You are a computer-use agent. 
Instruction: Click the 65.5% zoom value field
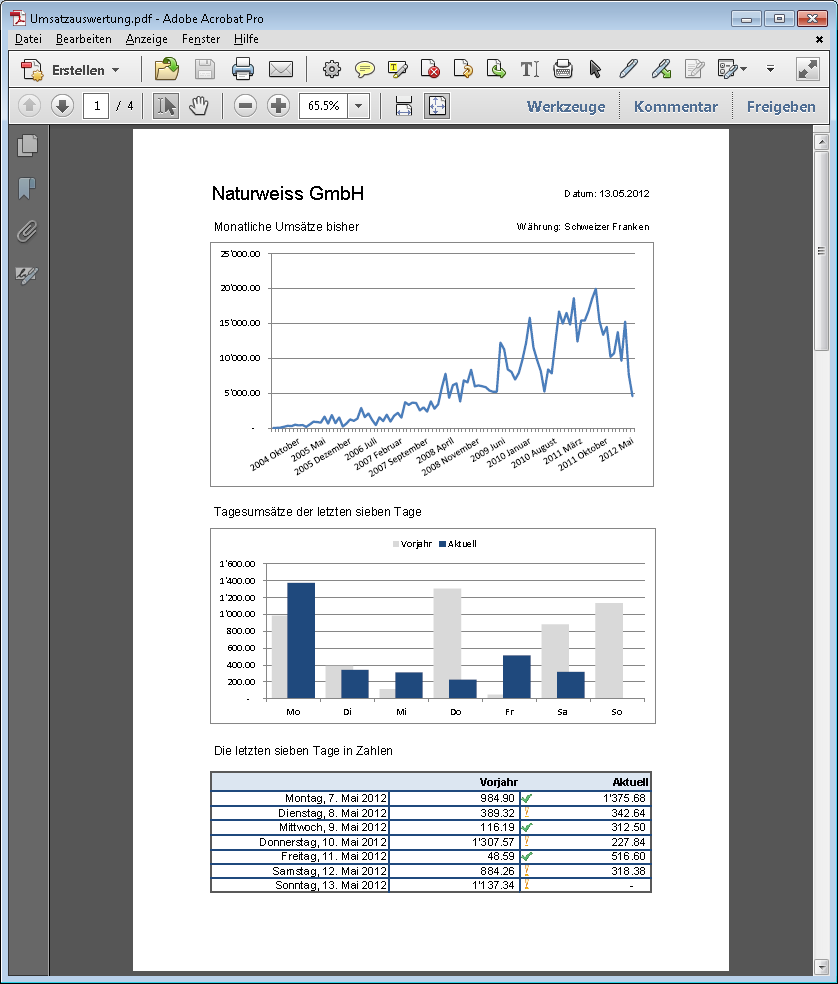[x=324, y=105]
